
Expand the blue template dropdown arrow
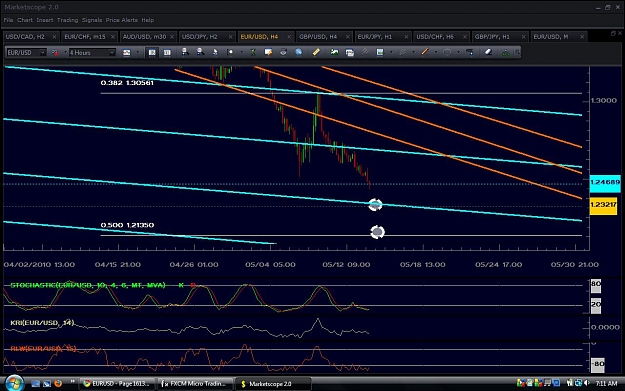click(391, 52)
